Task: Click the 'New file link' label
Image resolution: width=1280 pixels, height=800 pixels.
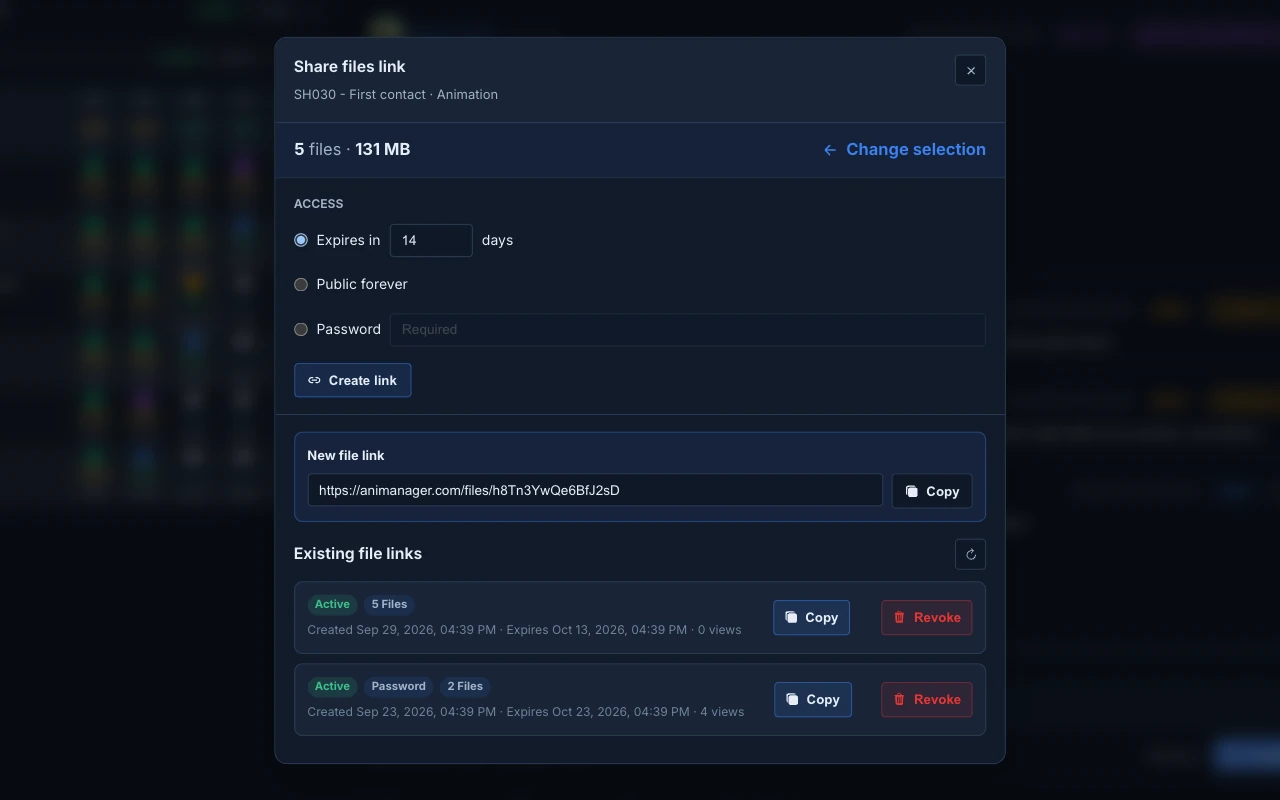Action: [x=346, y=455]
